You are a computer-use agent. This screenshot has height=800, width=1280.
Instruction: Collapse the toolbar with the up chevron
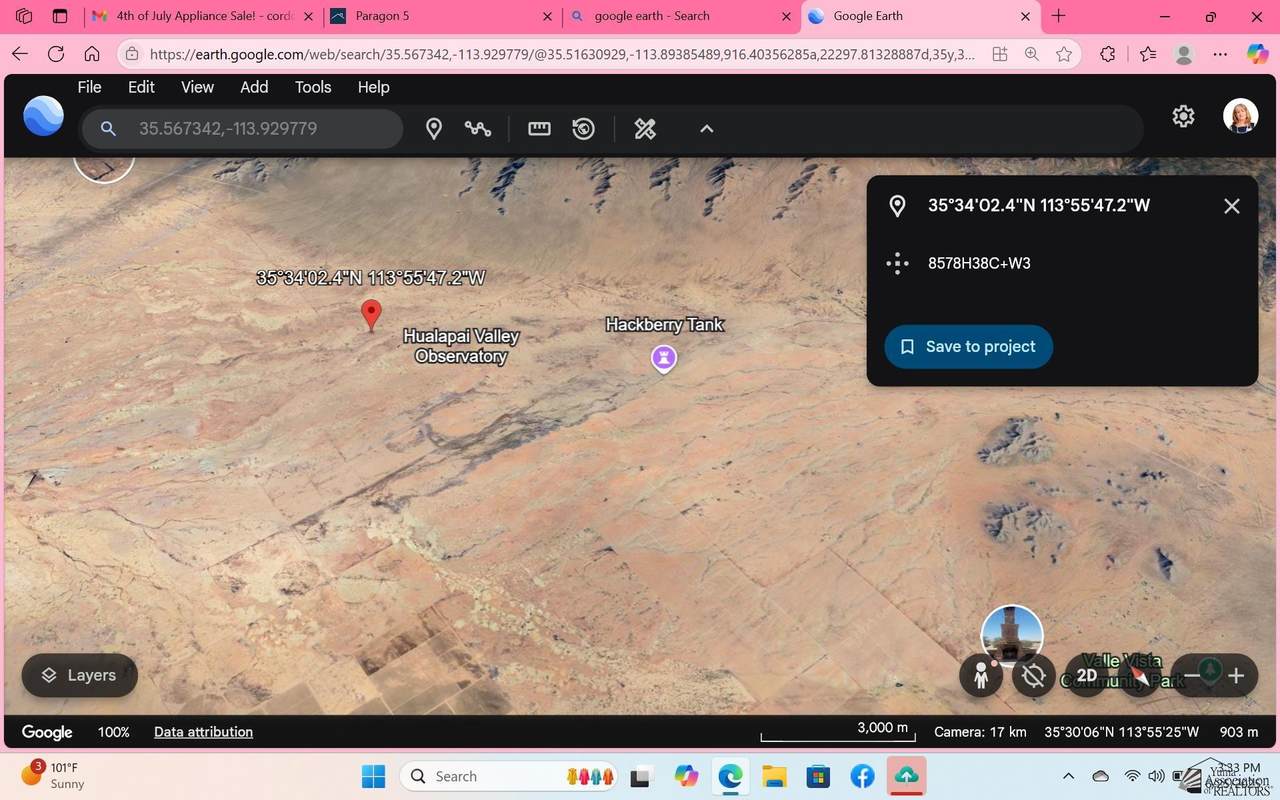pyautogui.click(x=706, y=129)
